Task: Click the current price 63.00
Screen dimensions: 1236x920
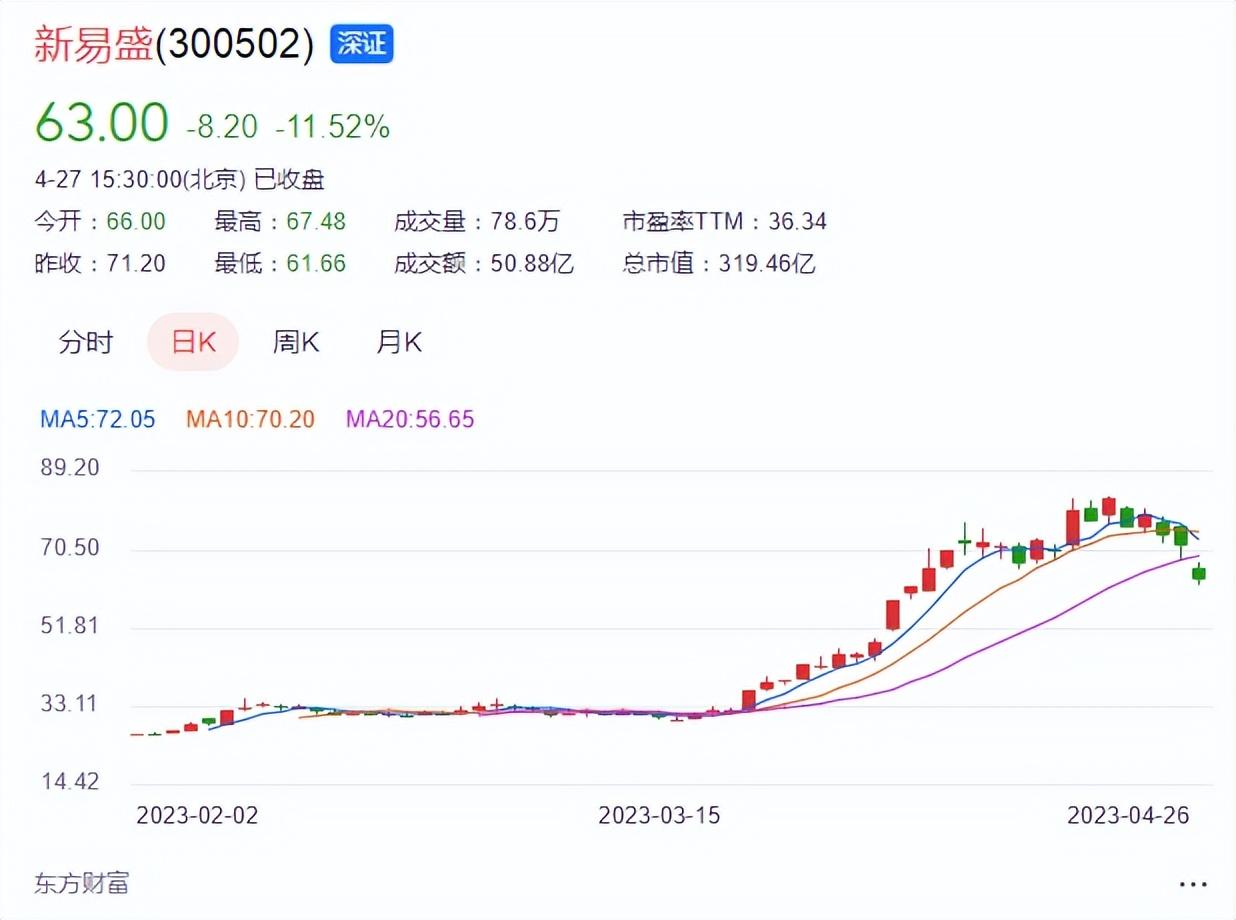Action: (x=101, y=122)
